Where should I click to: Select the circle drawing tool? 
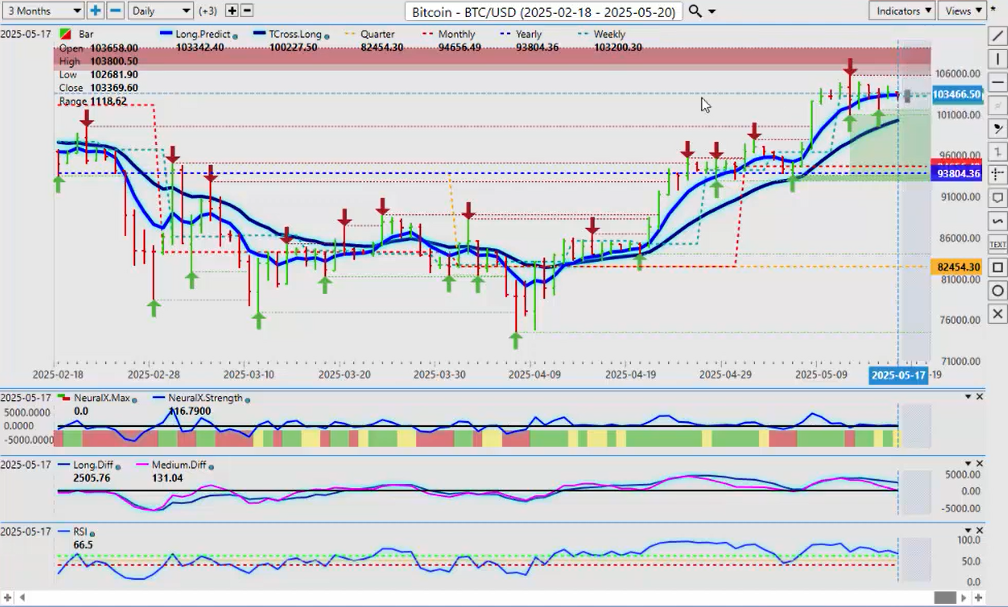point(997,290)
